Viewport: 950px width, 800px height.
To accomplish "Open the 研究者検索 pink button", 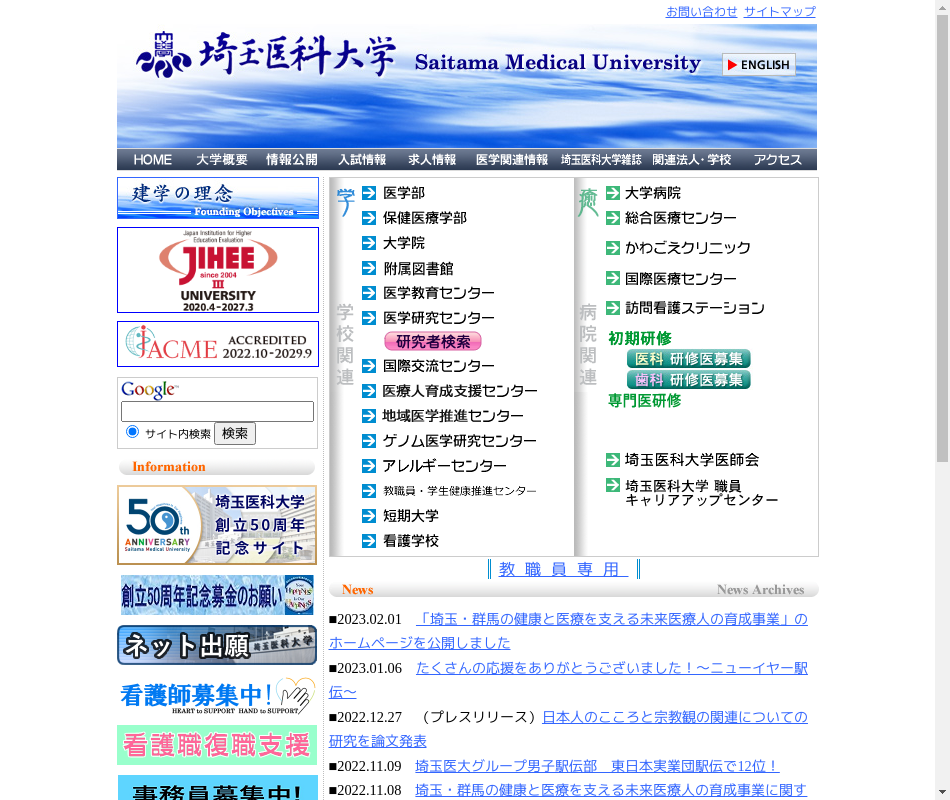I will [433, 342].
